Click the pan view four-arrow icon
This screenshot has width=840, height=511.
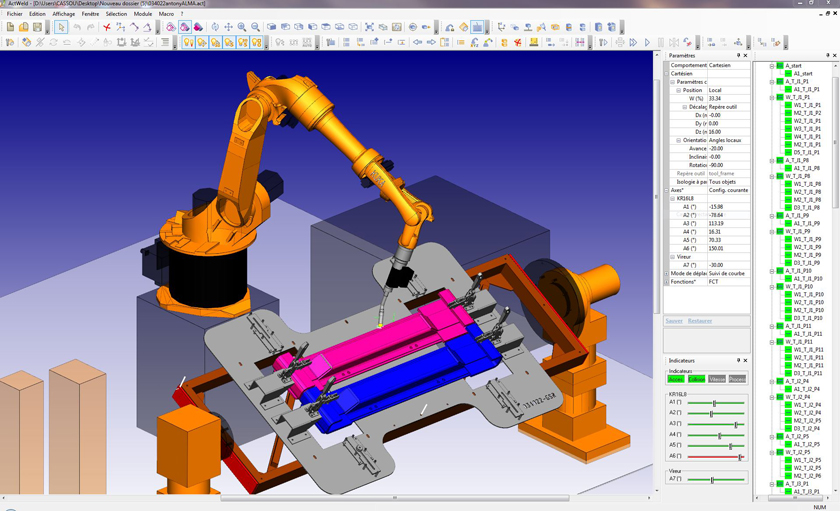(x=228, y=27)
